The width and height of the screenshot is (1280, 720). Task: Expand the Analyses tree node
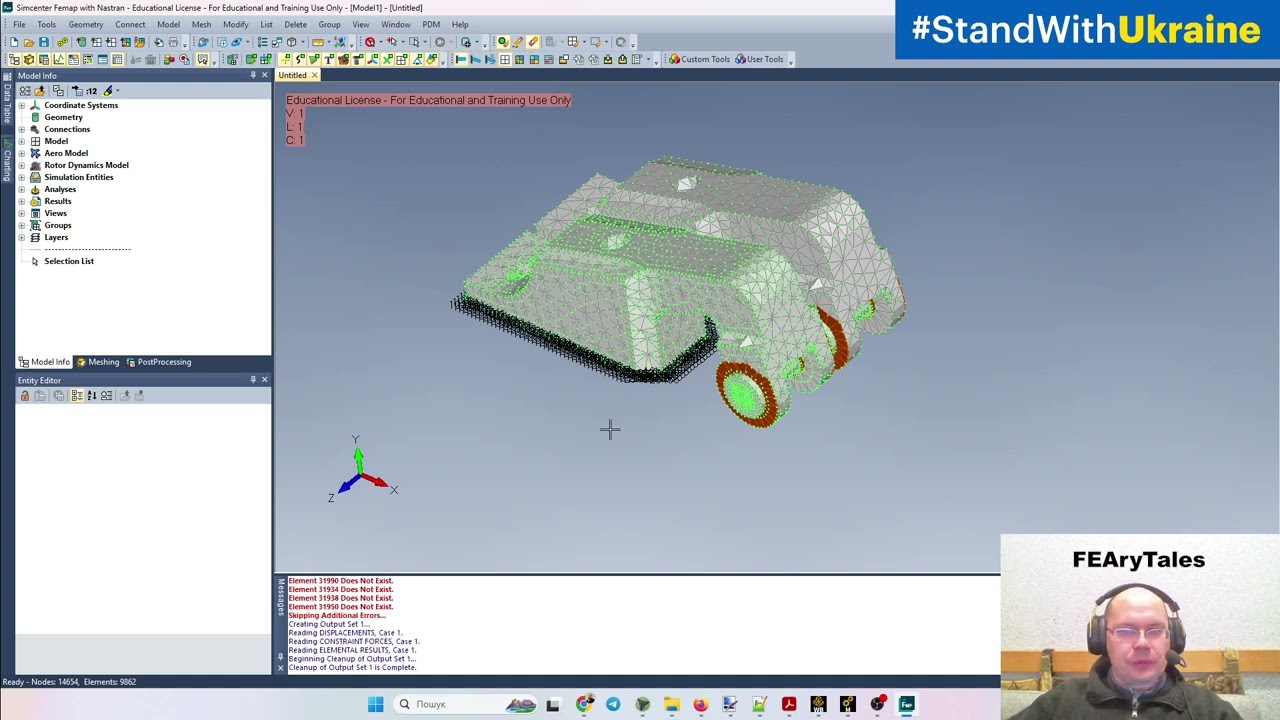[22, 189]
